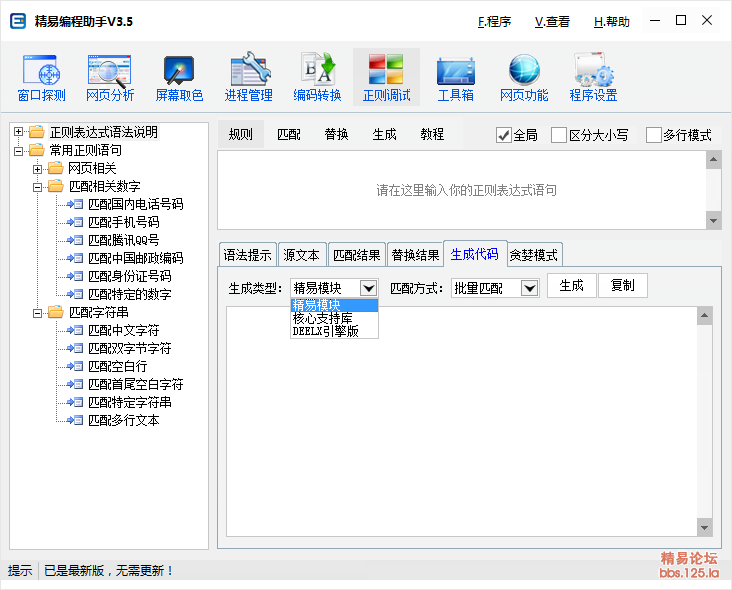Click the 正则表达式语法说明 folder icon

(x=37, y=132)
